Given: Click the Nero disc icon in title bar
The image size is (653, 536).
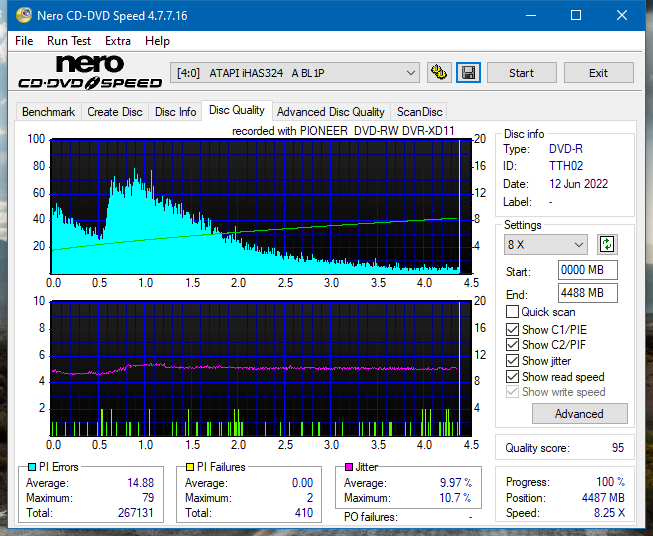Looking at the screenshot, I should coord(23,15).
